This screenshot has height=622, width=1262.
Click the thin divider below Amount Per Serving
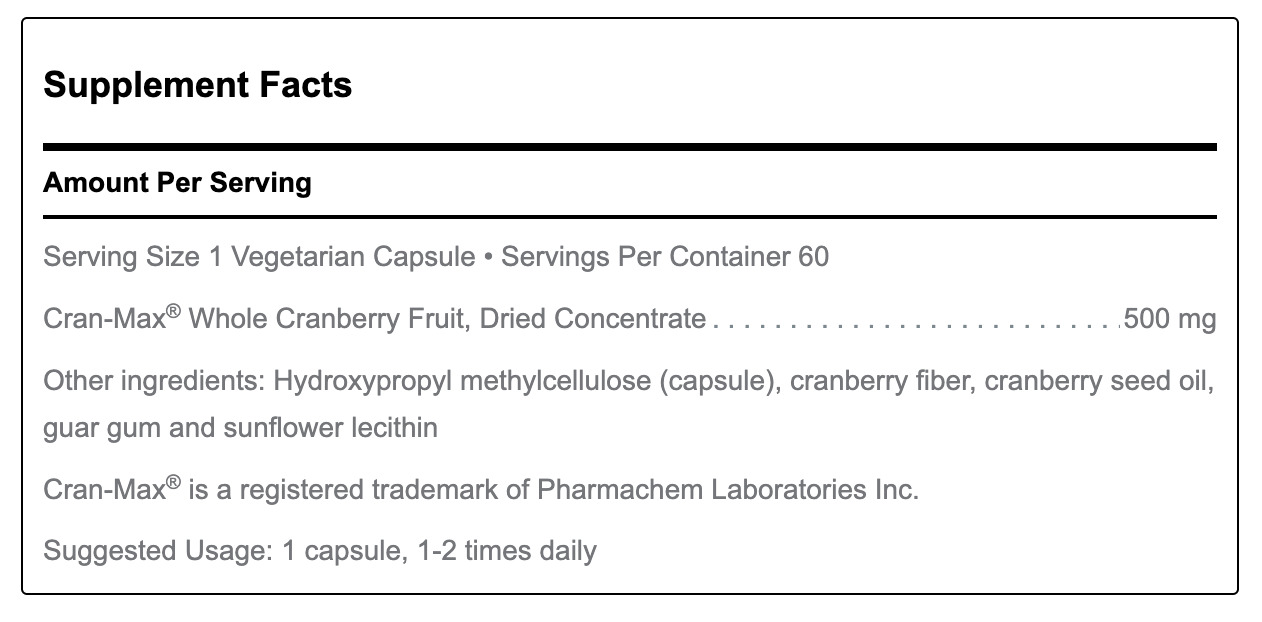coord(630,216)
